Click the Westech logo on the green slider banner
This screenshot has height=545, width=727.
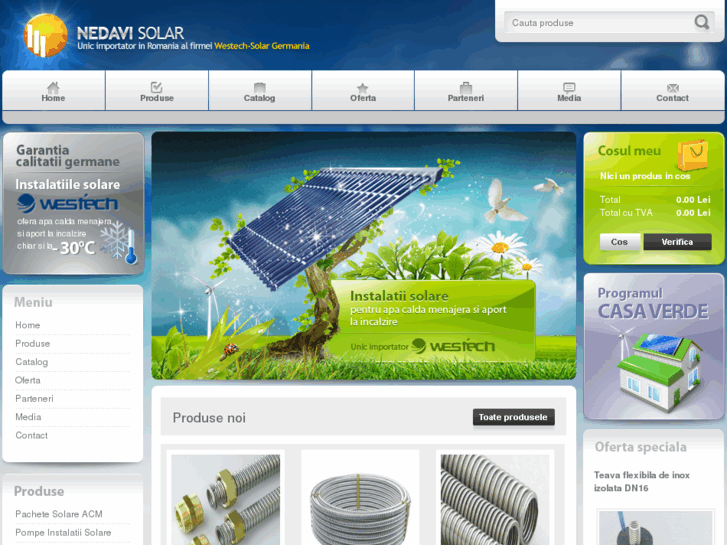pos(453,346)
